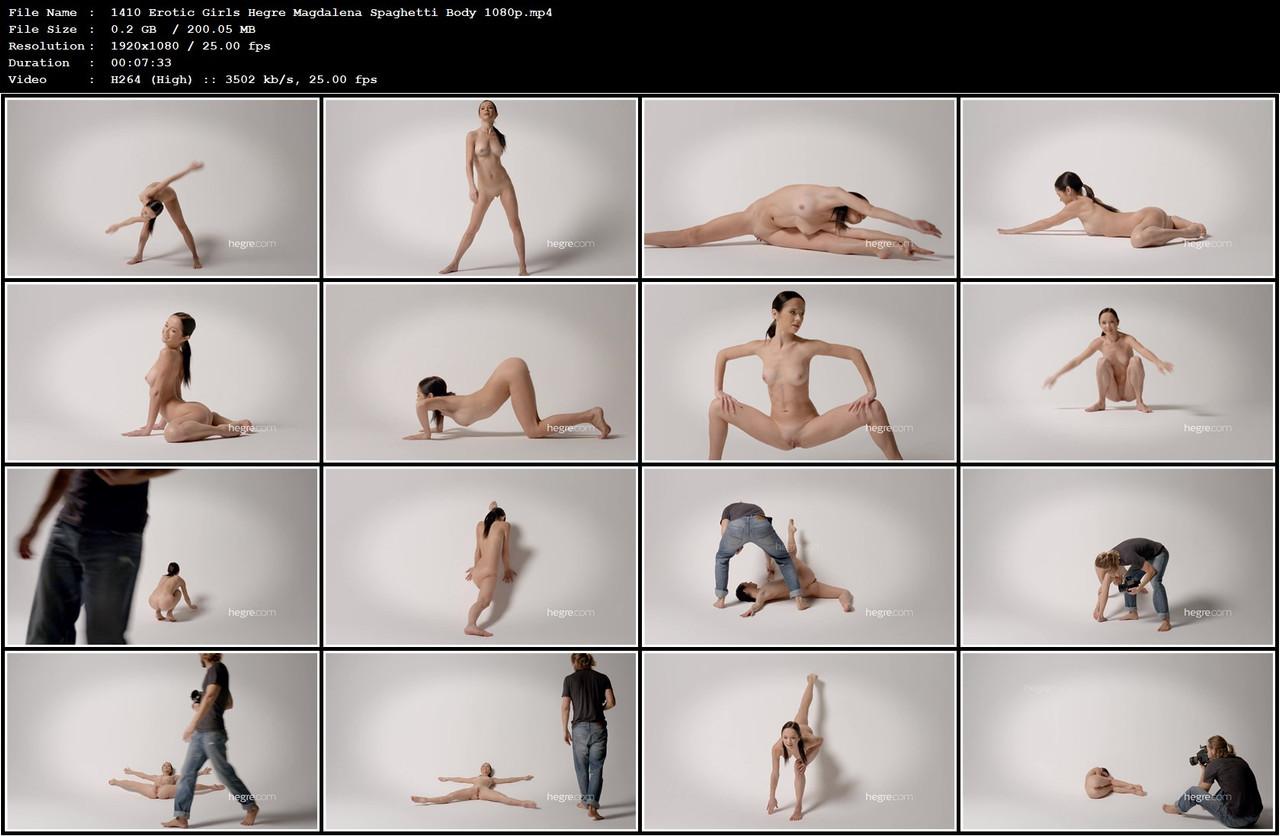Screen dimensions: 1280x836
Task: Open the thumbnail with photographer bending over
Action: (800, 555)
